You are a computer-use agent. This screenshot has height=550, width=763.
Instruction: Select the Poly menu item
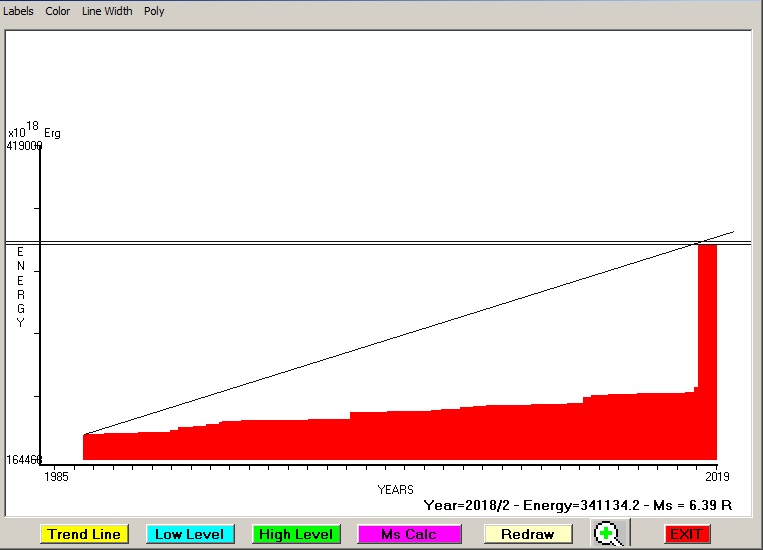click(154, 11)
